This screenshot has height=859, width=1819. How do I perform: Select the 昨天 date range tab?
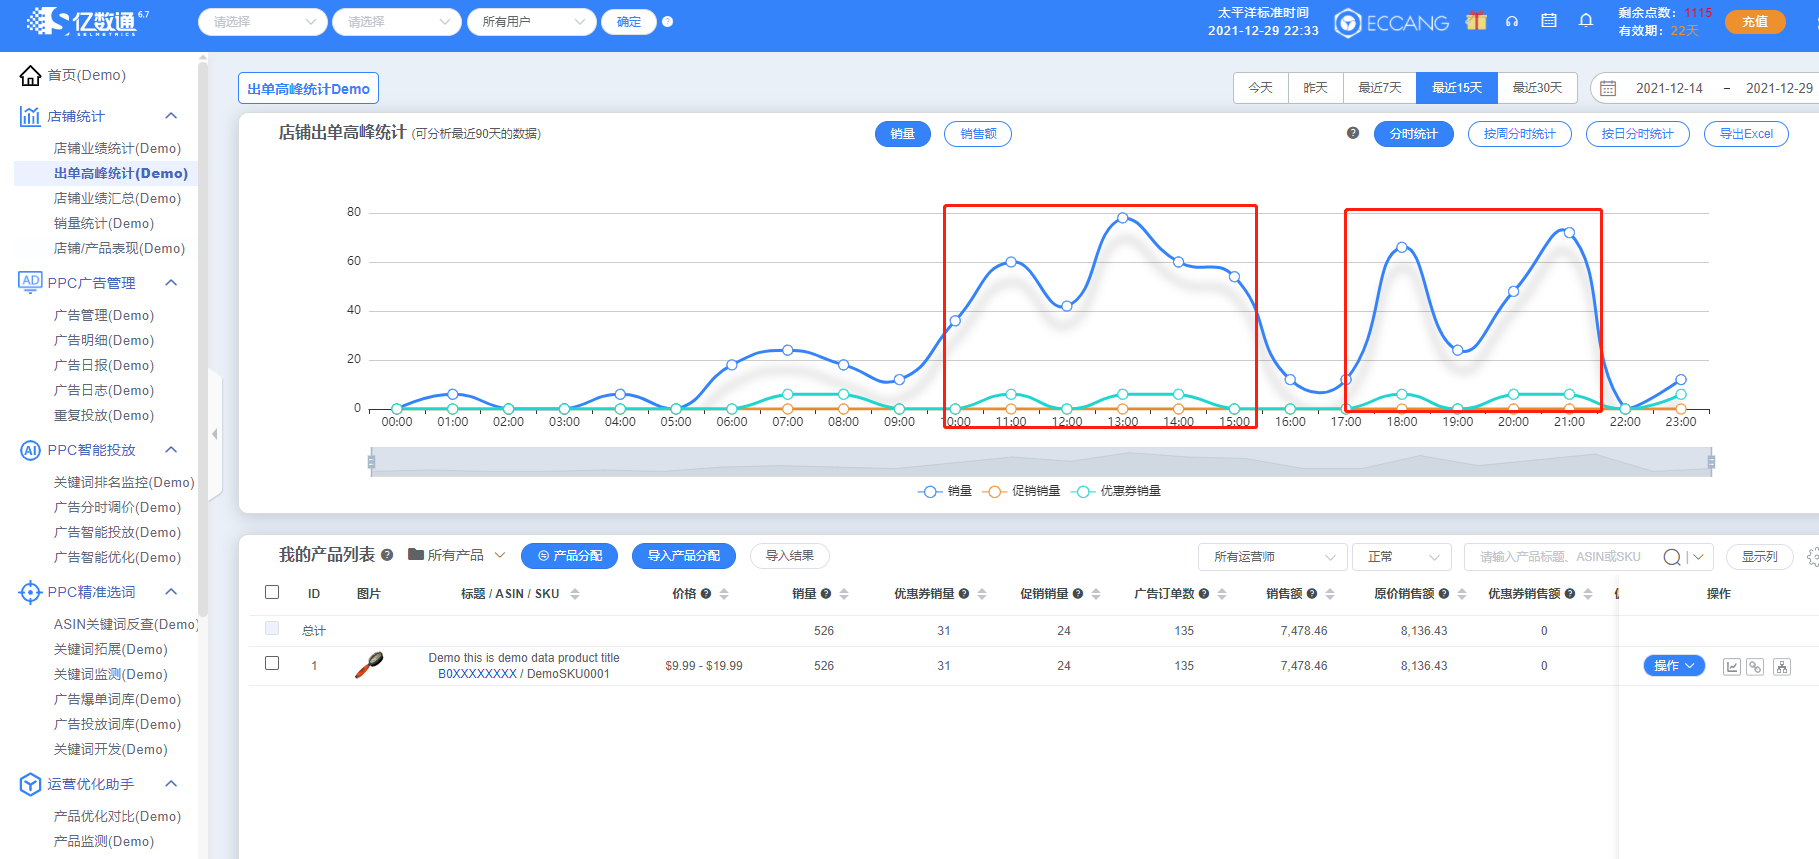pyautogui.click(x=1316, y=88)
